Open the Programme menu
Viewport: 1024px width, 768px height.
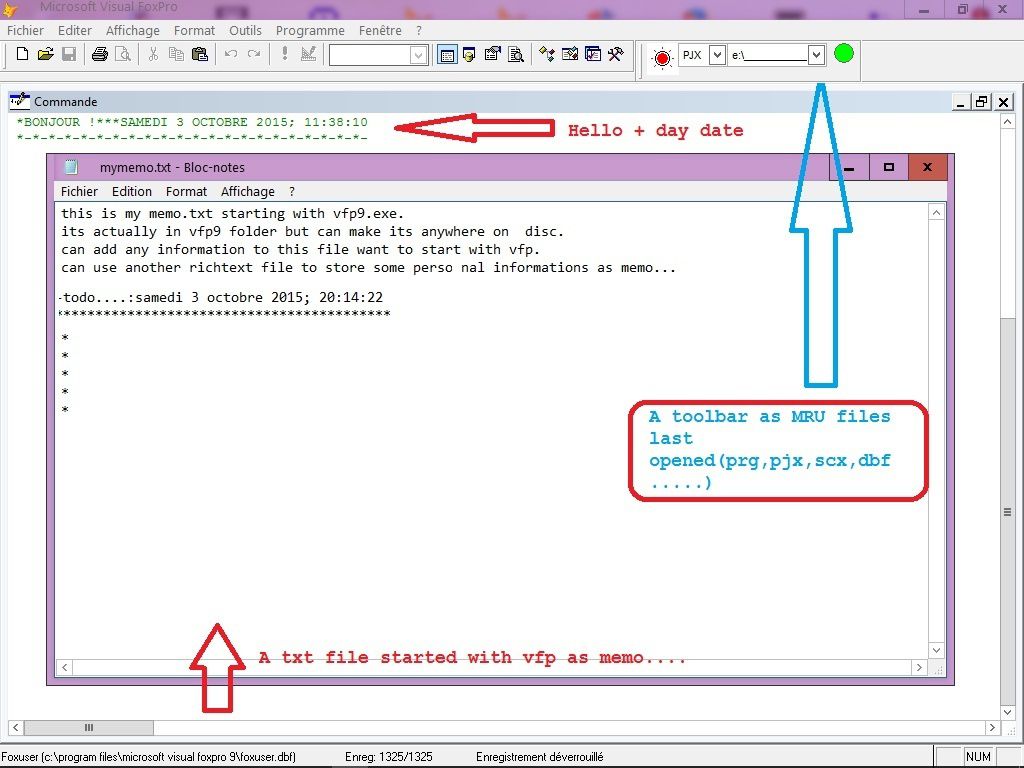pos(310,30)
